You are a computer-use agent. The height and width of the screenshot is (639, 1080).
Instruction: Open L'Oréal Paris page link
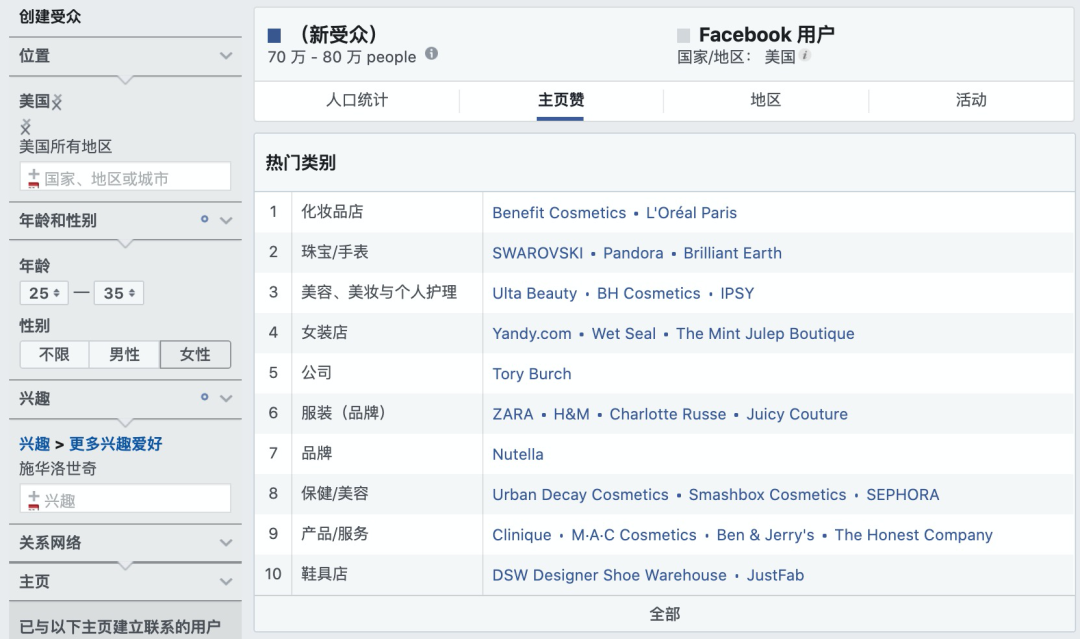click(x=692, y=213)
